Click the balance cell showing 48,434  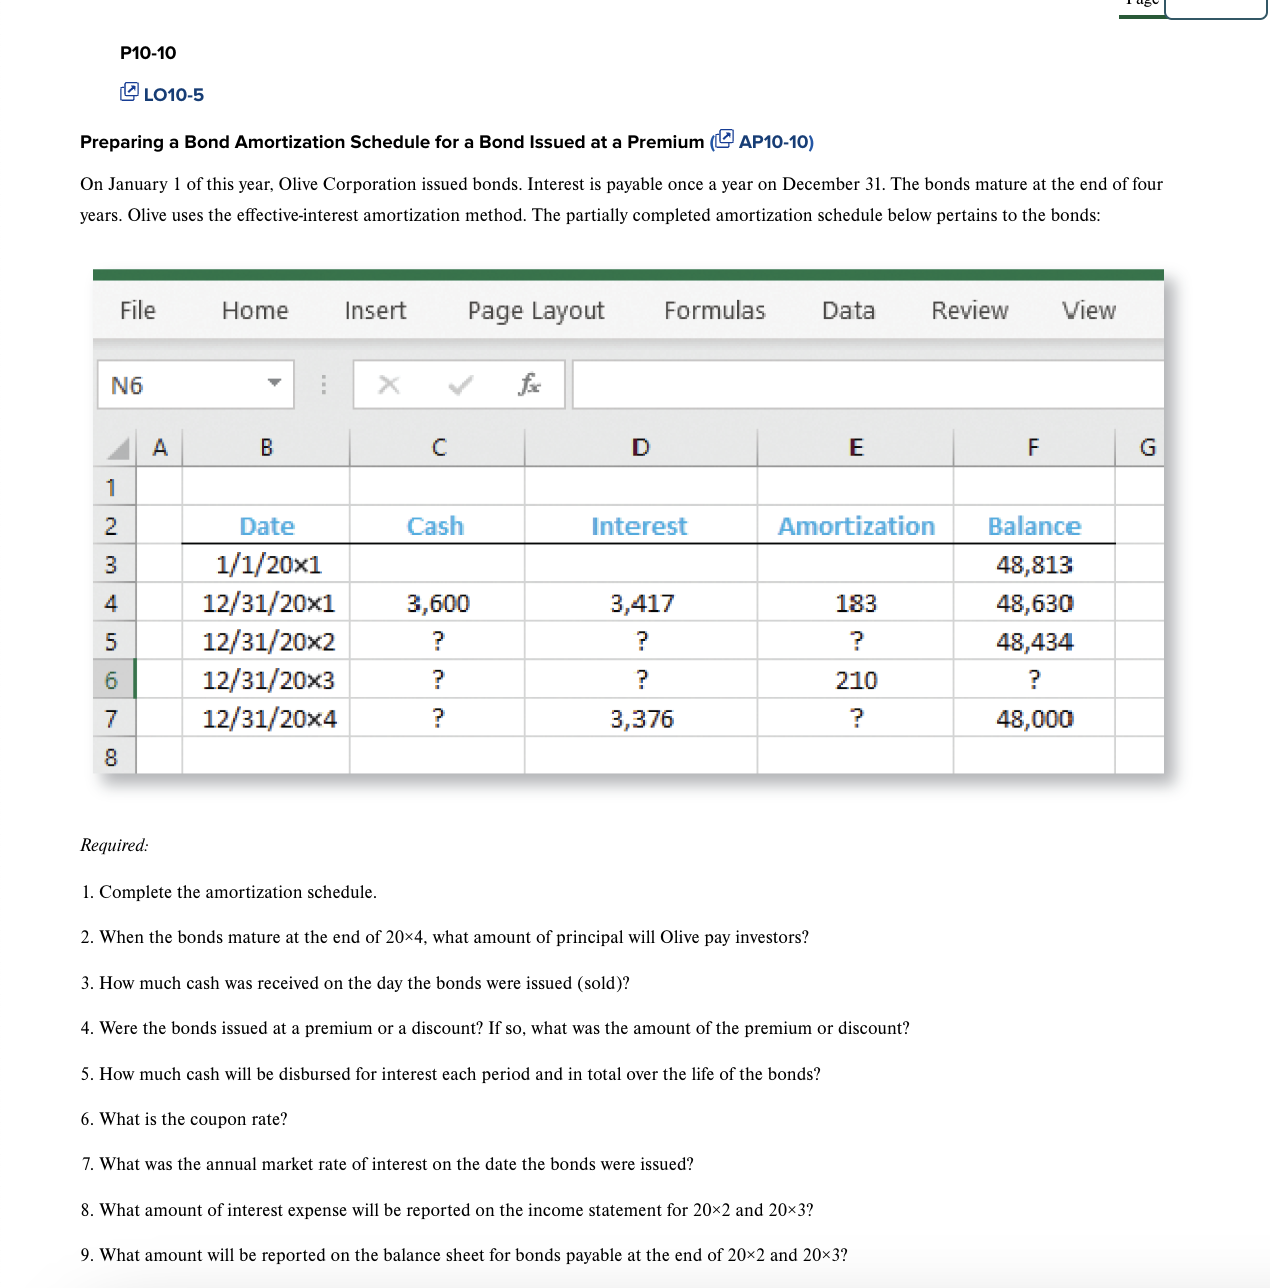[1034, 641]
